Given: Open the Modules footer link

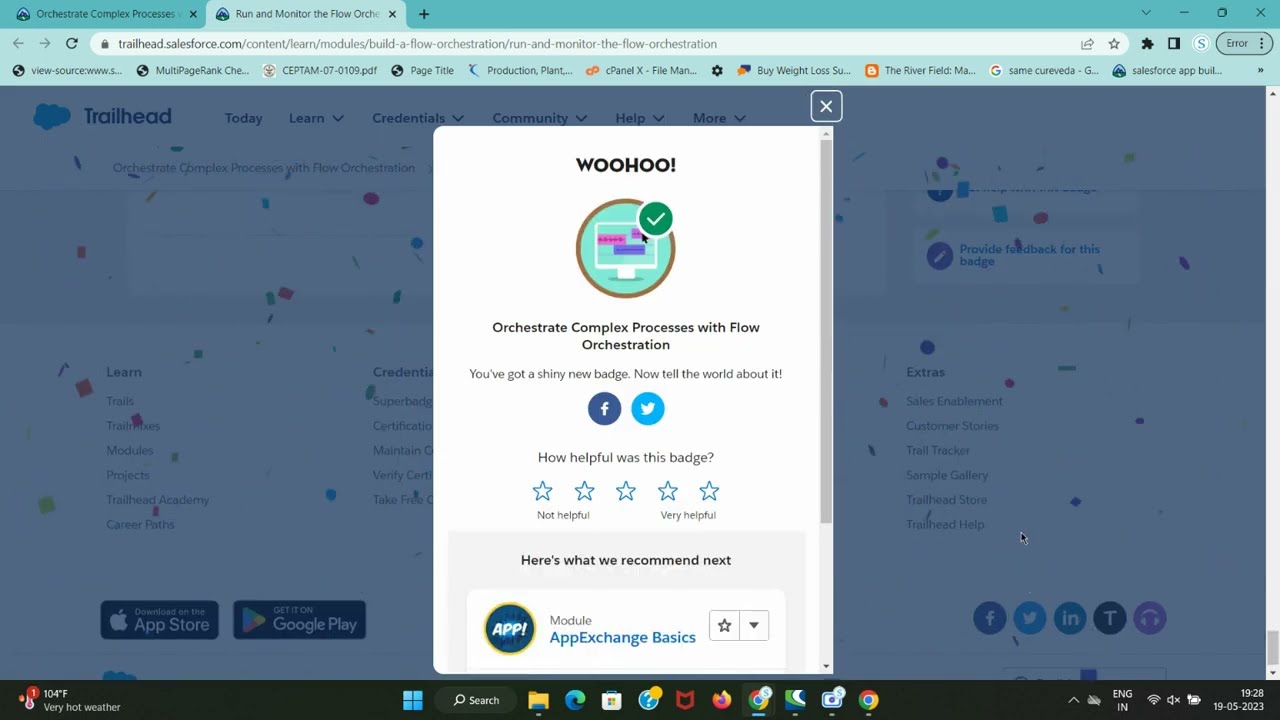Looking at the screenshot, I should [x=130, y=450].
